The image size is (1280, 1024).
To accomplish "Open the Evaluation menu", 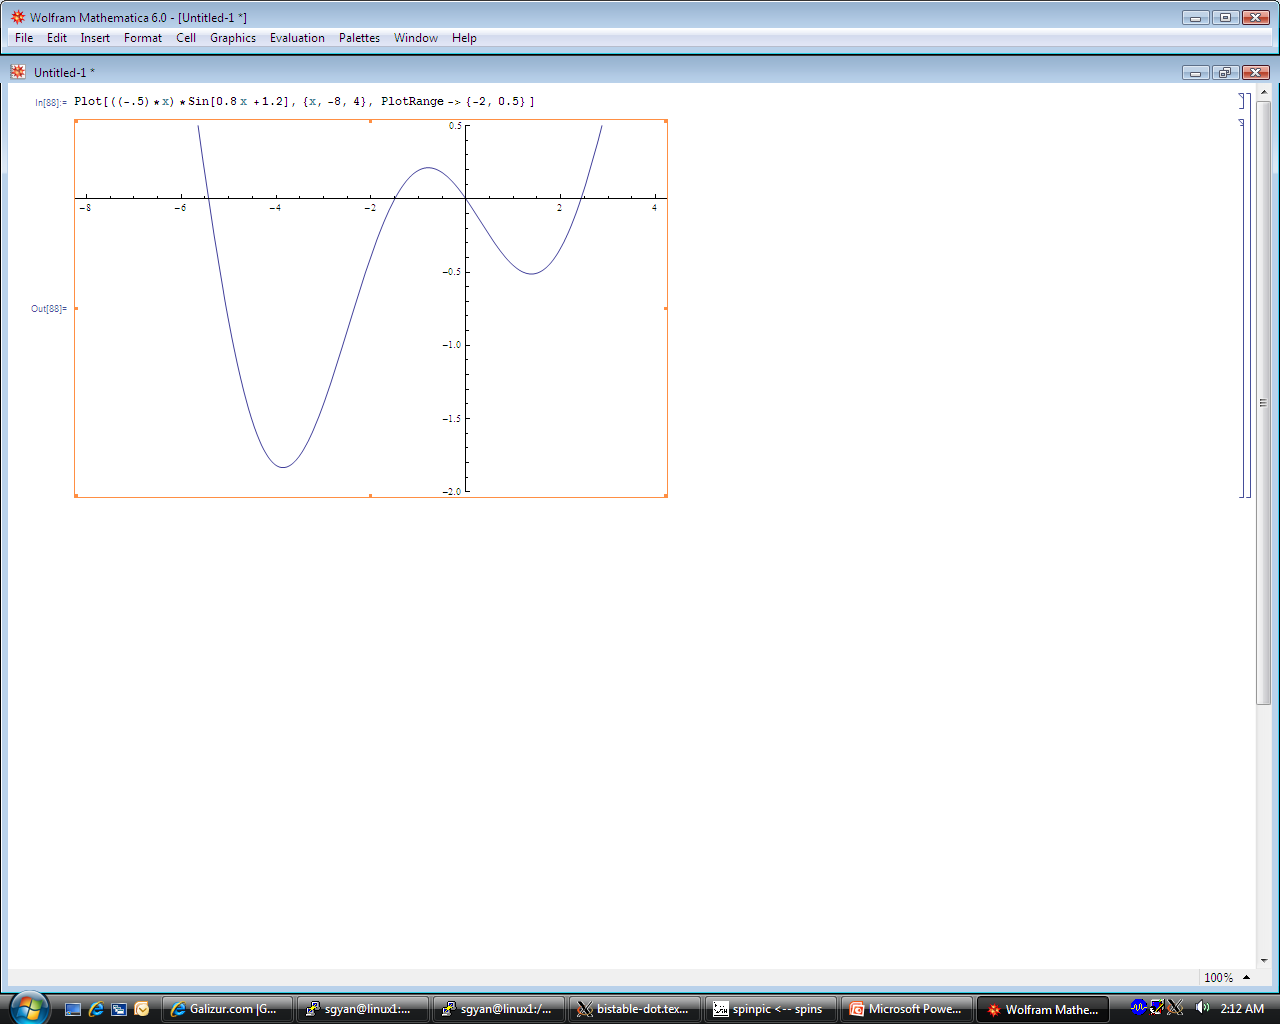I will 297,38.
